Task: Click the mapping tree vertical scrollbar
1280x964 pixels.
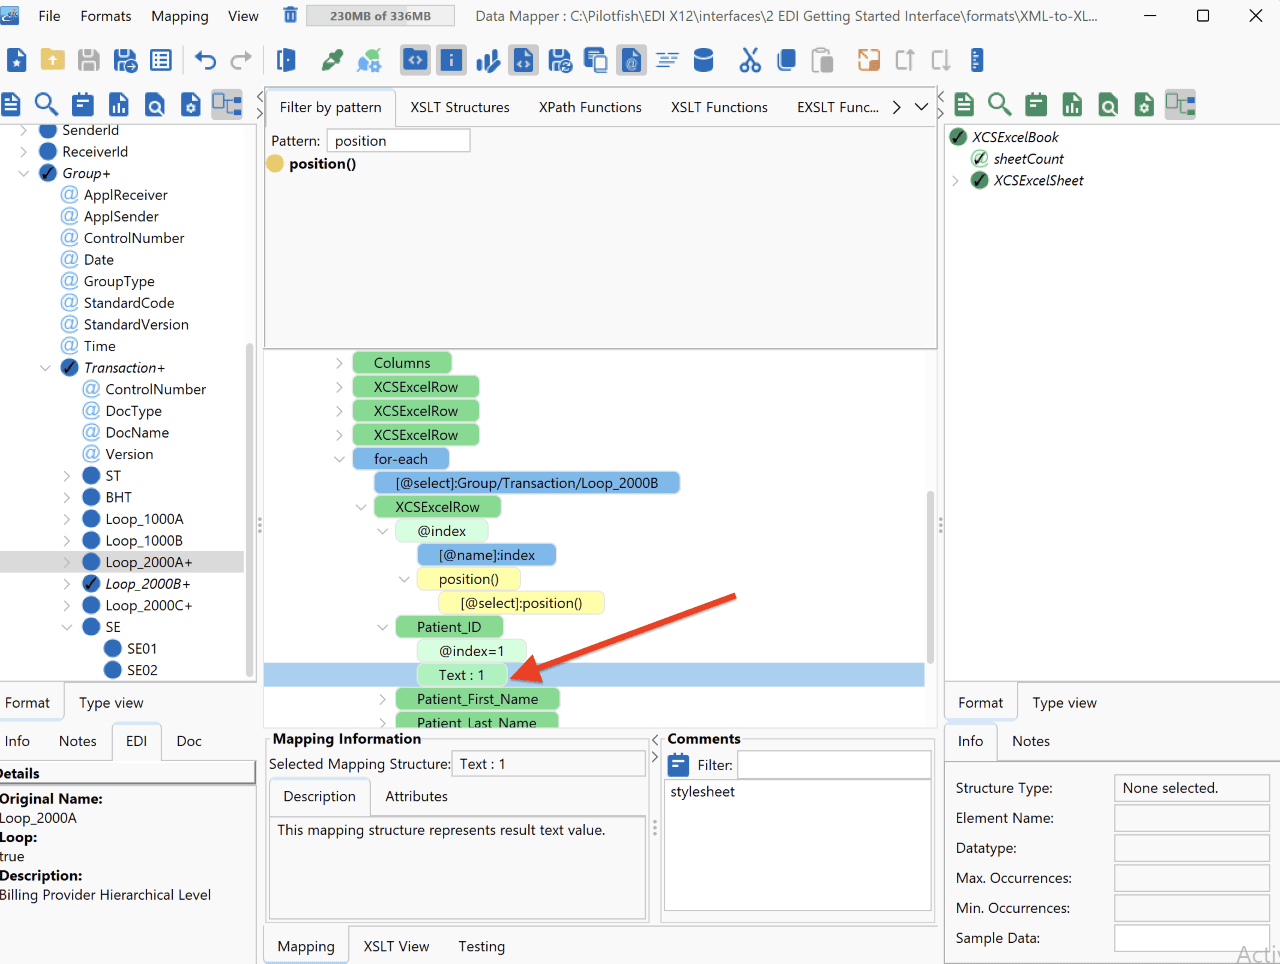Action: [x=931, y=577]
